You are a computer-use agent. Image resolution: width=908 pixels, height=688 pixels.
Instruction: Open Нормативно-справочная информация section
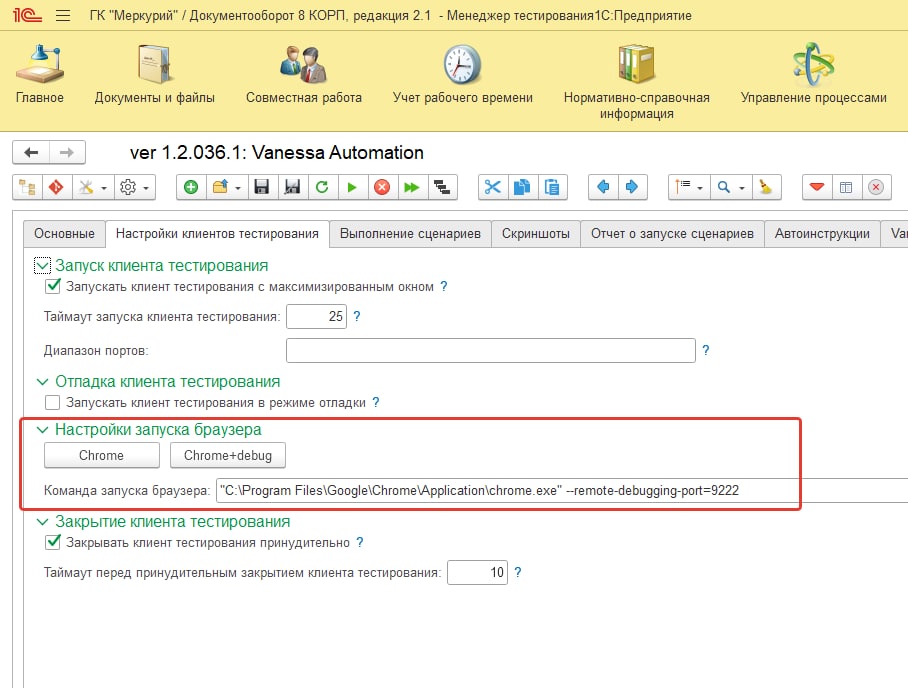[x=636, y=81]
